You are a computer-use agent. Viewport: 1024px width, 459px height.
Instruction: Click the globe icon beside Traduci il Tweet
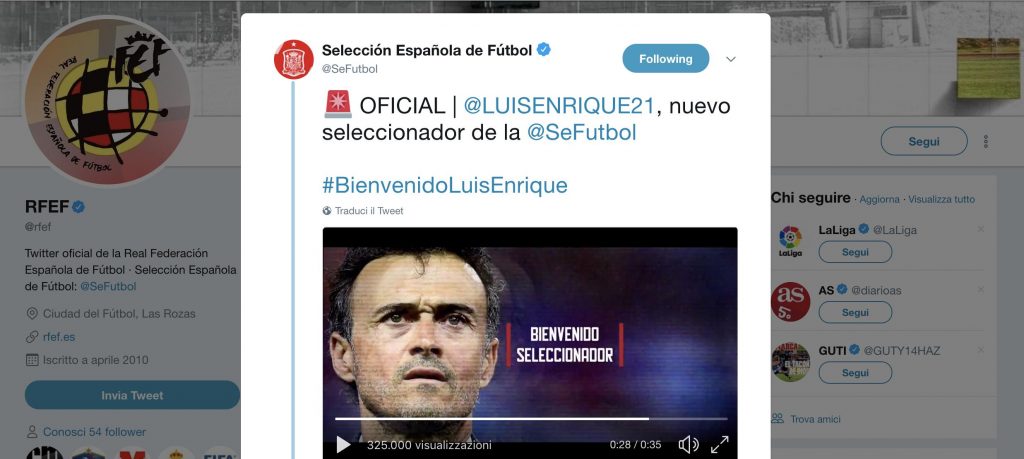click(x=327, y=211)
